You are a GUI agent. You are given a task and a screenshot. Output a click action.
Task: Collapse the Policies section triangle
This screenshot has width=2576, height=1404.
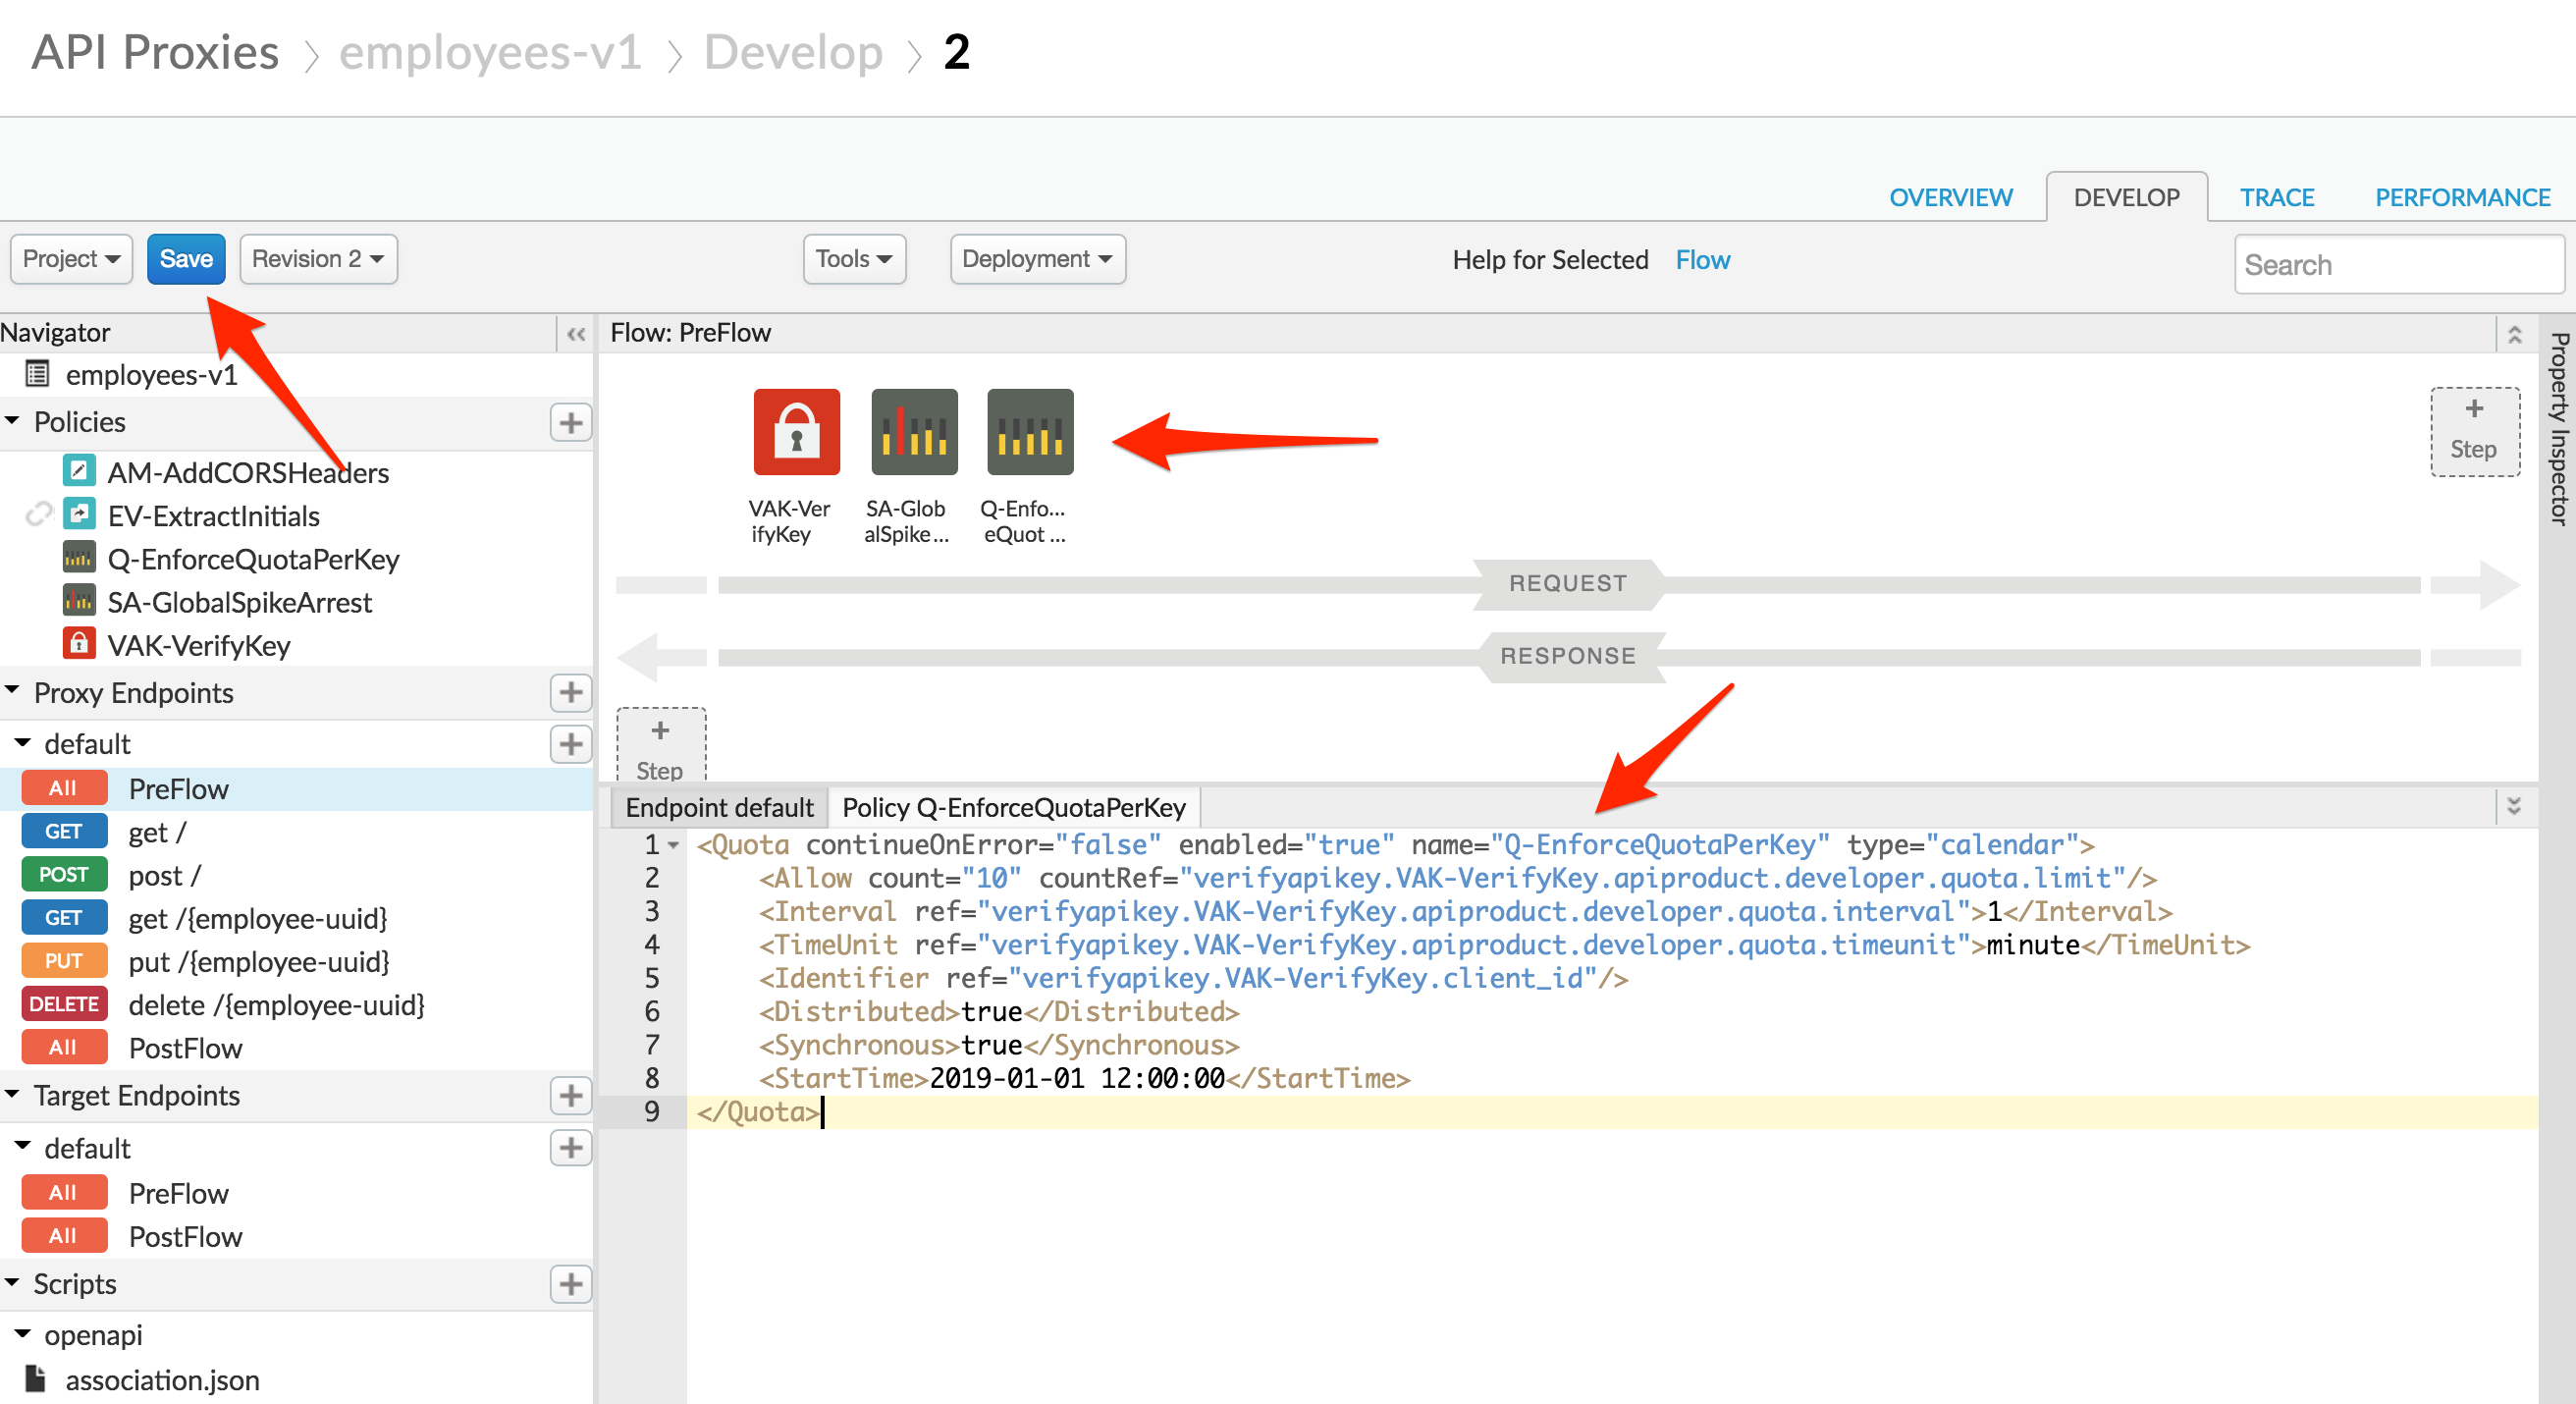pos(13,421)
